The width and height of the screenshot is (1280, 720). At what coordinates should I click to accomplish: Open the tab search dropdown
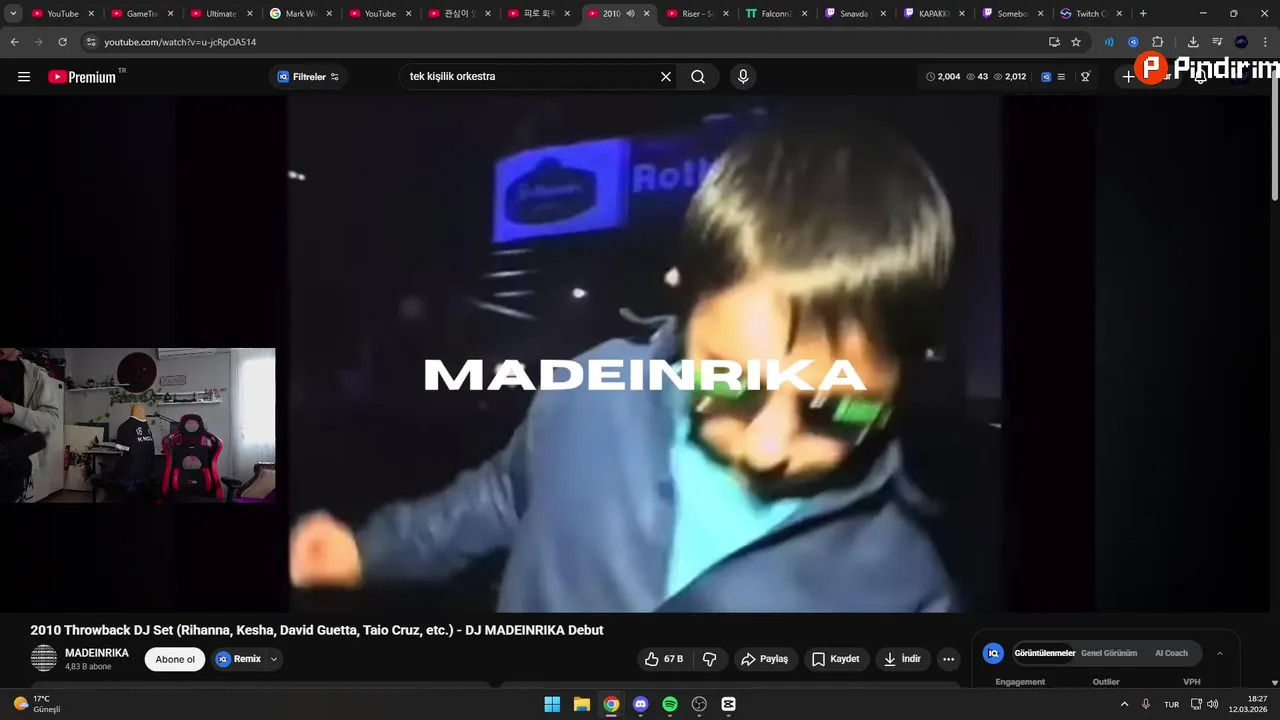click(13, 14)
